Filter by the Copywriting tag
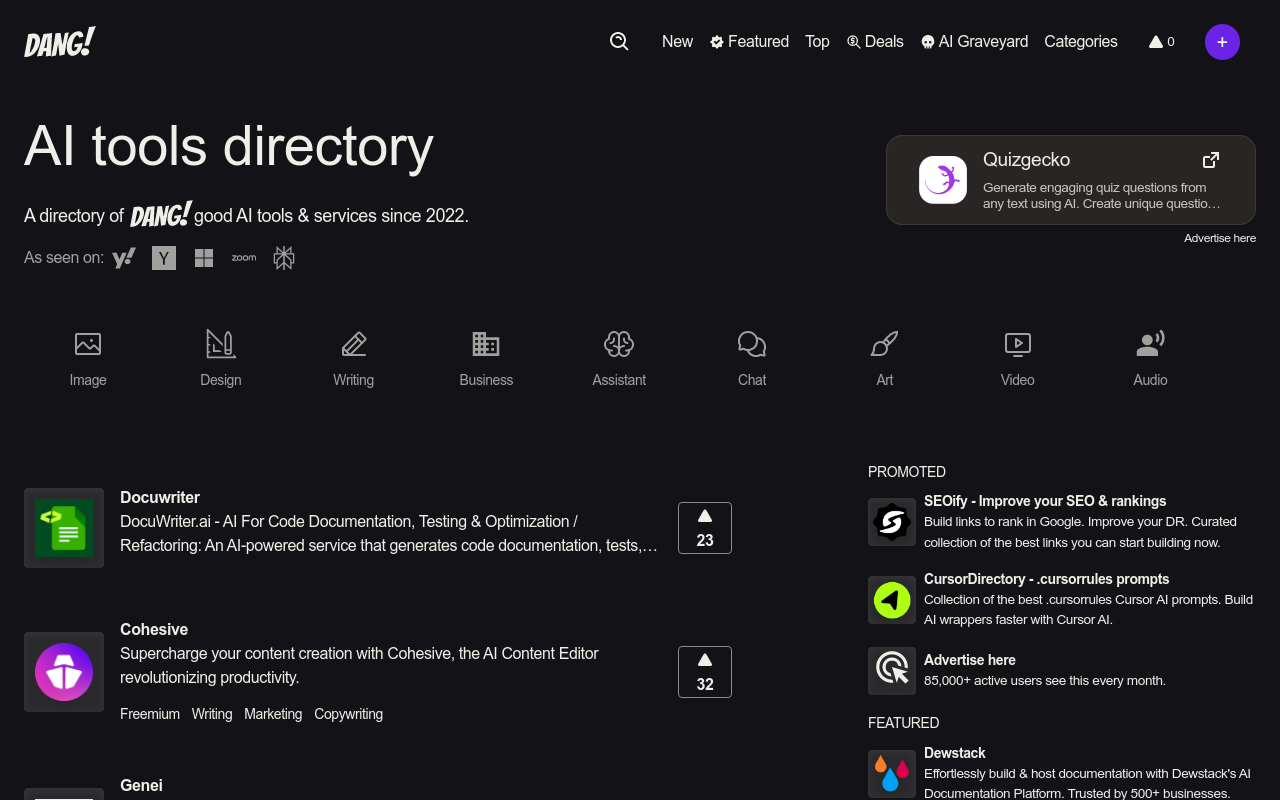 point(348,714)
